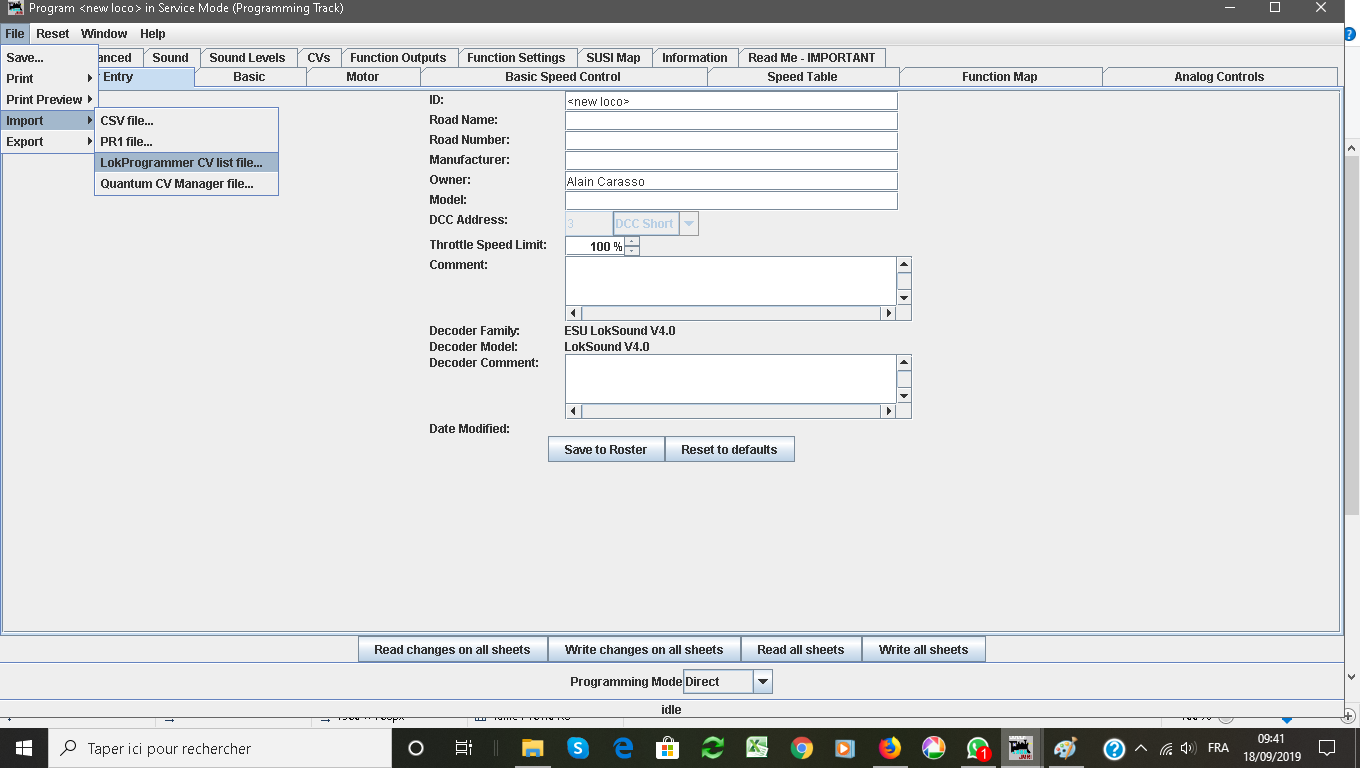Open WhatsApp taskbar icon with notification badge
The image size is (1360, 768).
(978, 748)
